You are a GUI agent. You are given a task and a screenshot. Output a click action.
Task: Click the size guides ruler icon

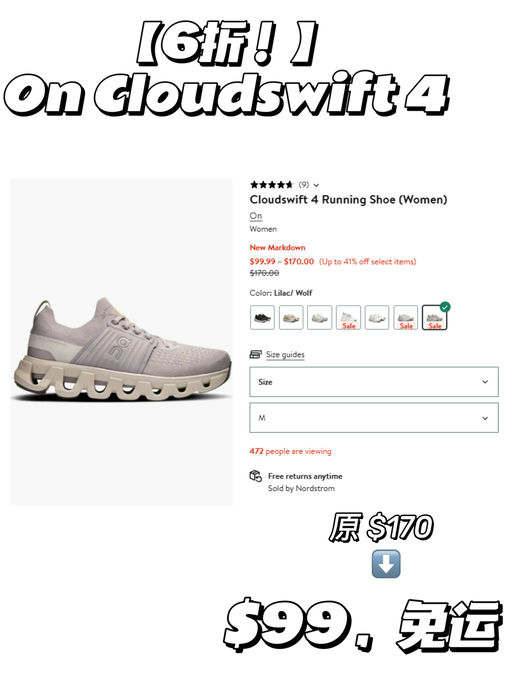pos(255,354)
